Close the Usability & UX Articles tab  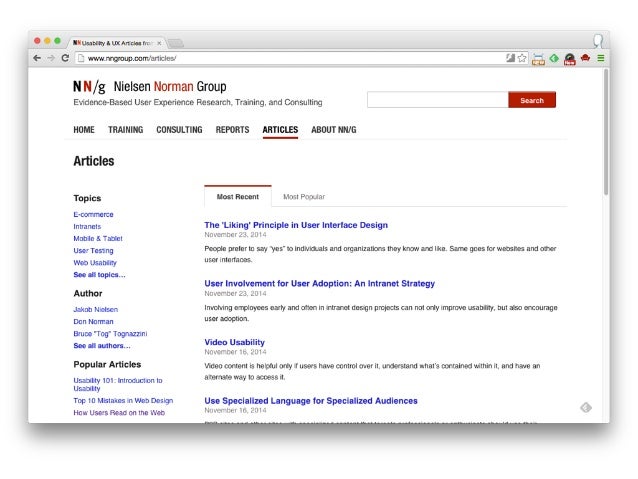(159, 43)
